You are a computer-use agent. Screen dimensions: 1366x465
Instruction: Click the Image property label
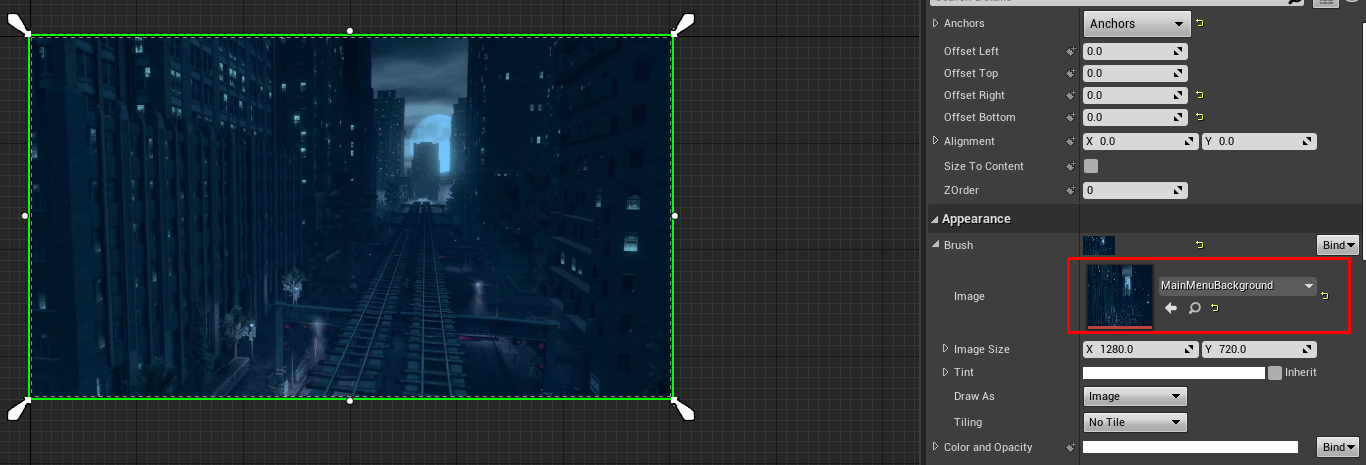[970, 296]
